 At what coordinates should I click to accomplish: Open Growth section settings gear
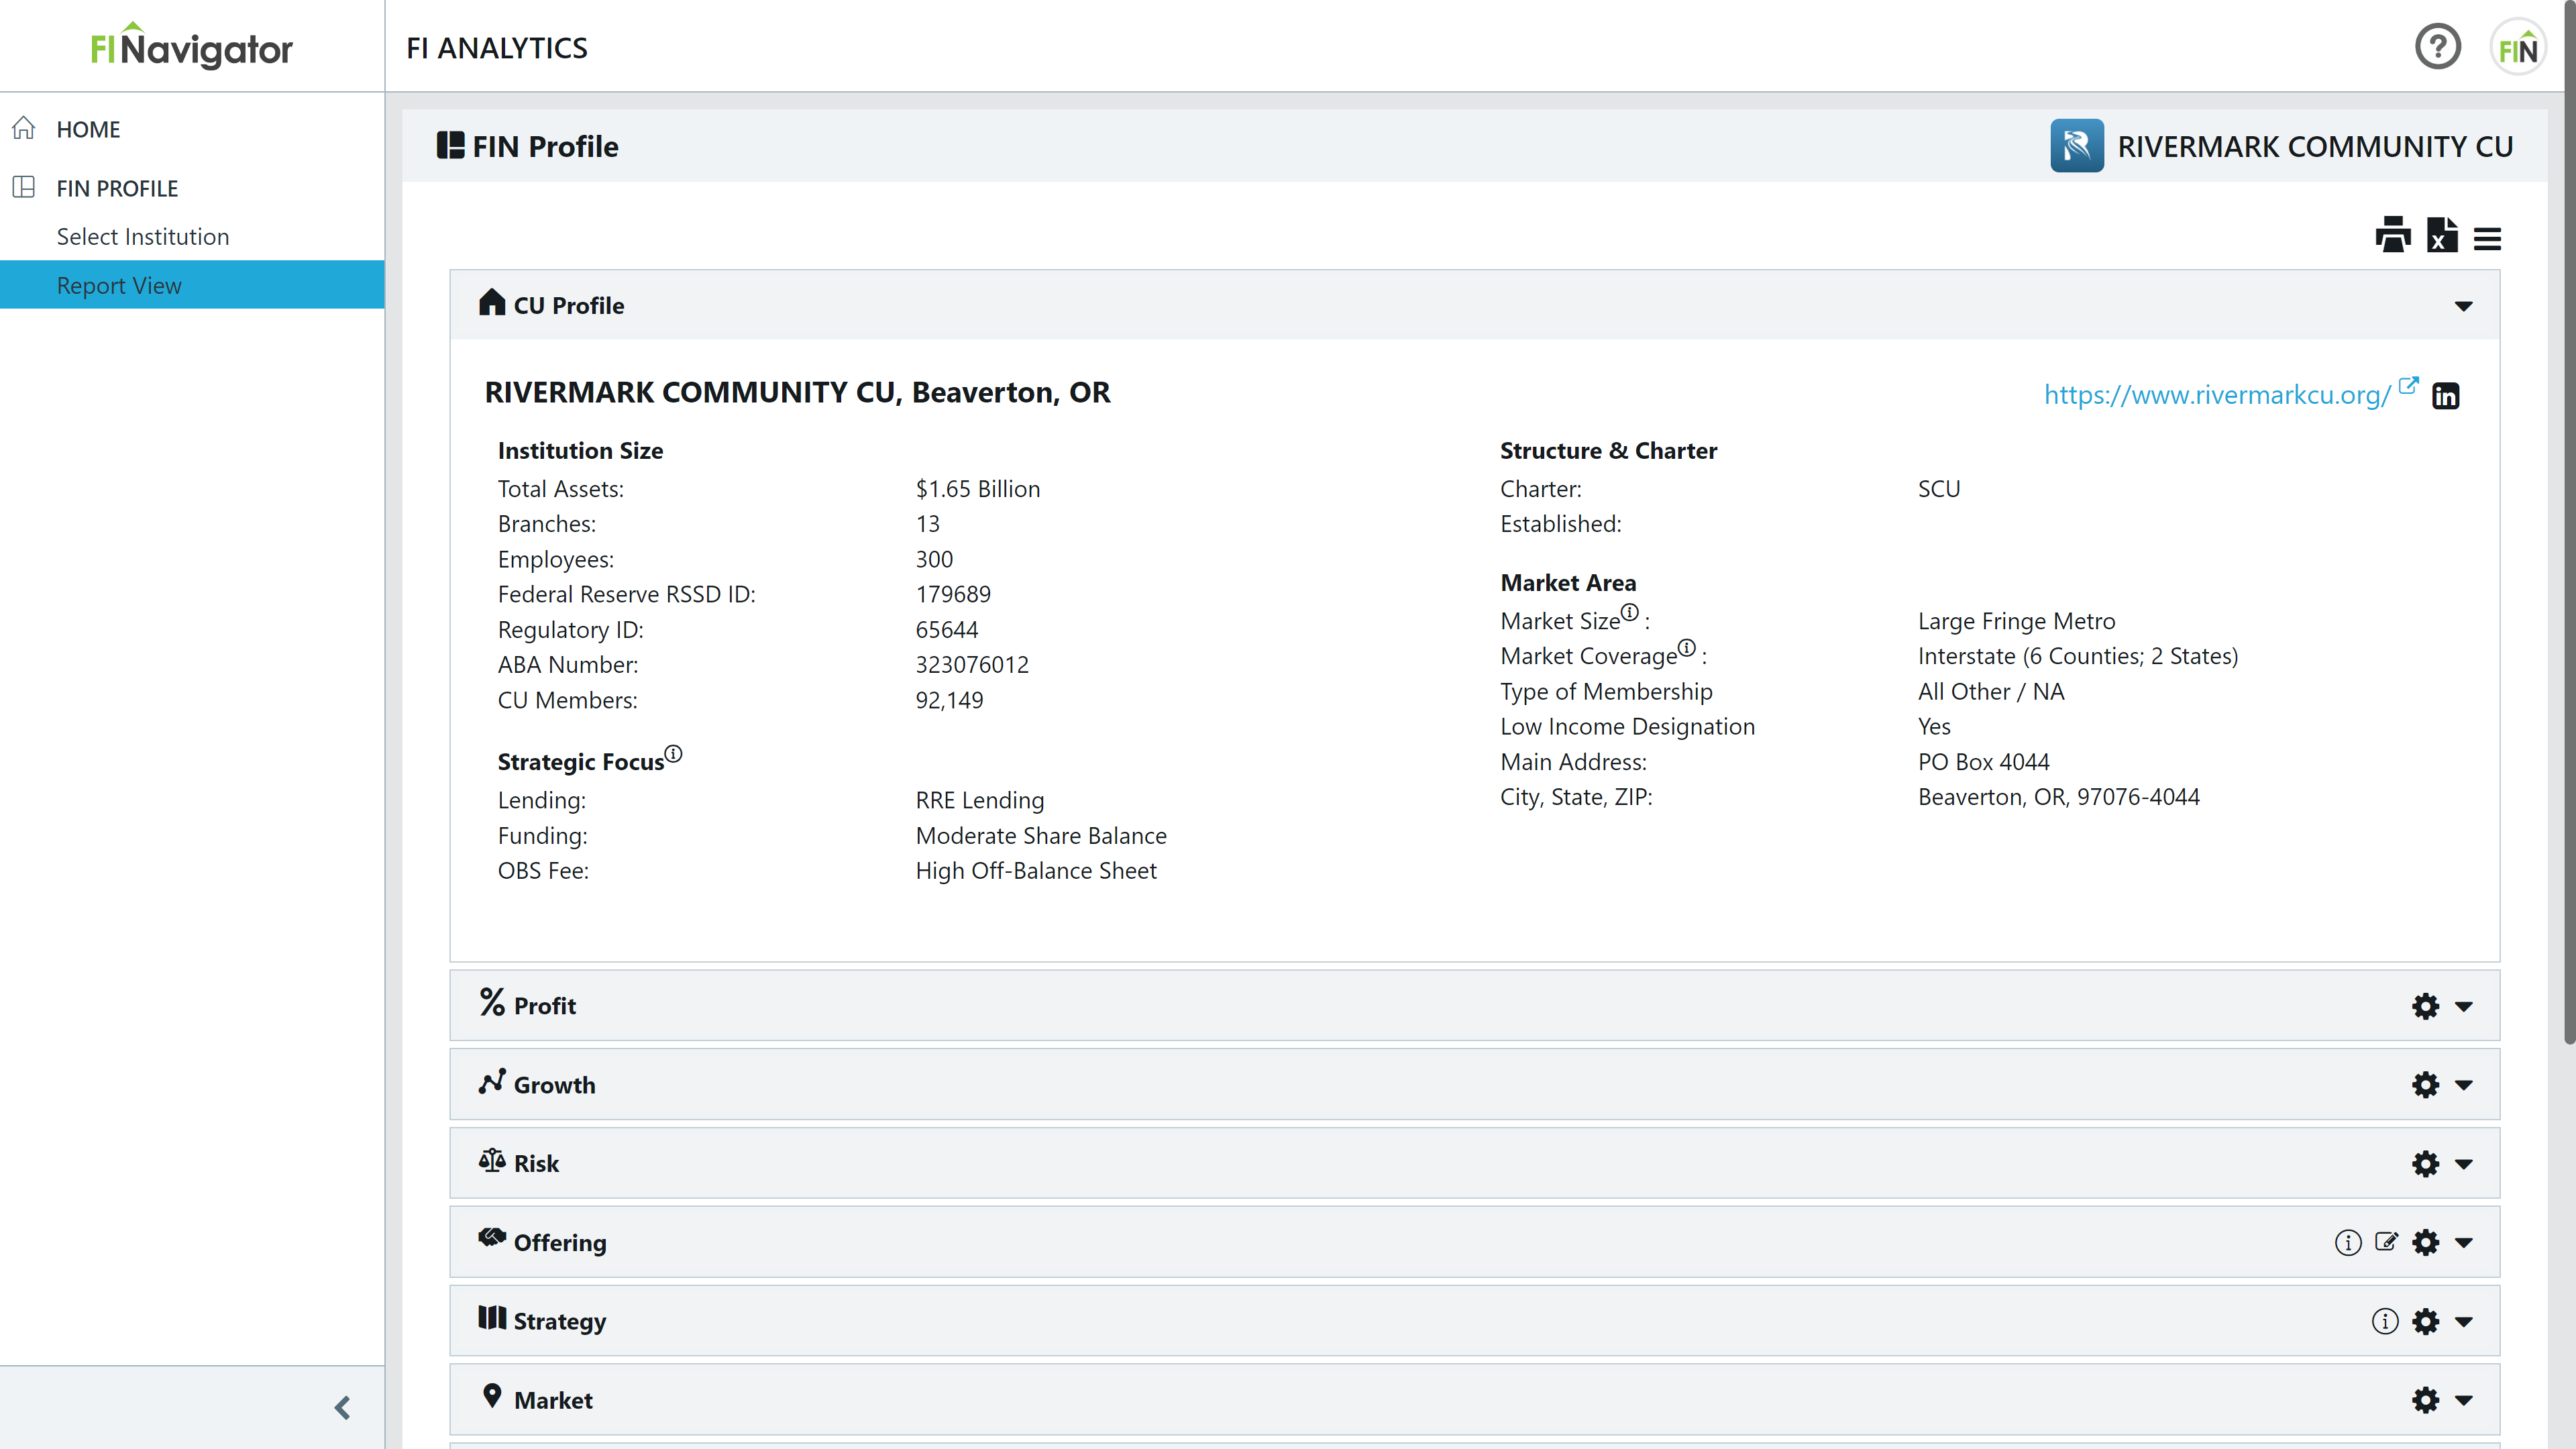[2425, 1085]
